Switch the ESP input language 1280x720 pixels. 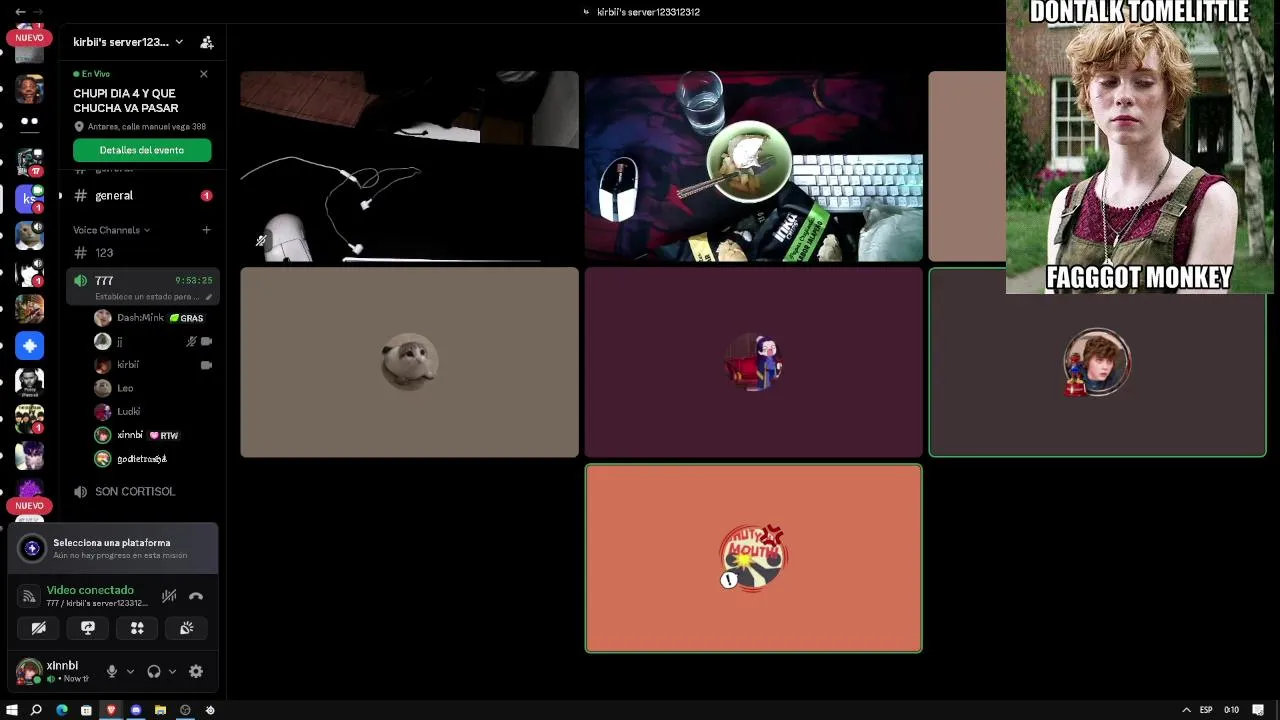tap(1206, 710)
